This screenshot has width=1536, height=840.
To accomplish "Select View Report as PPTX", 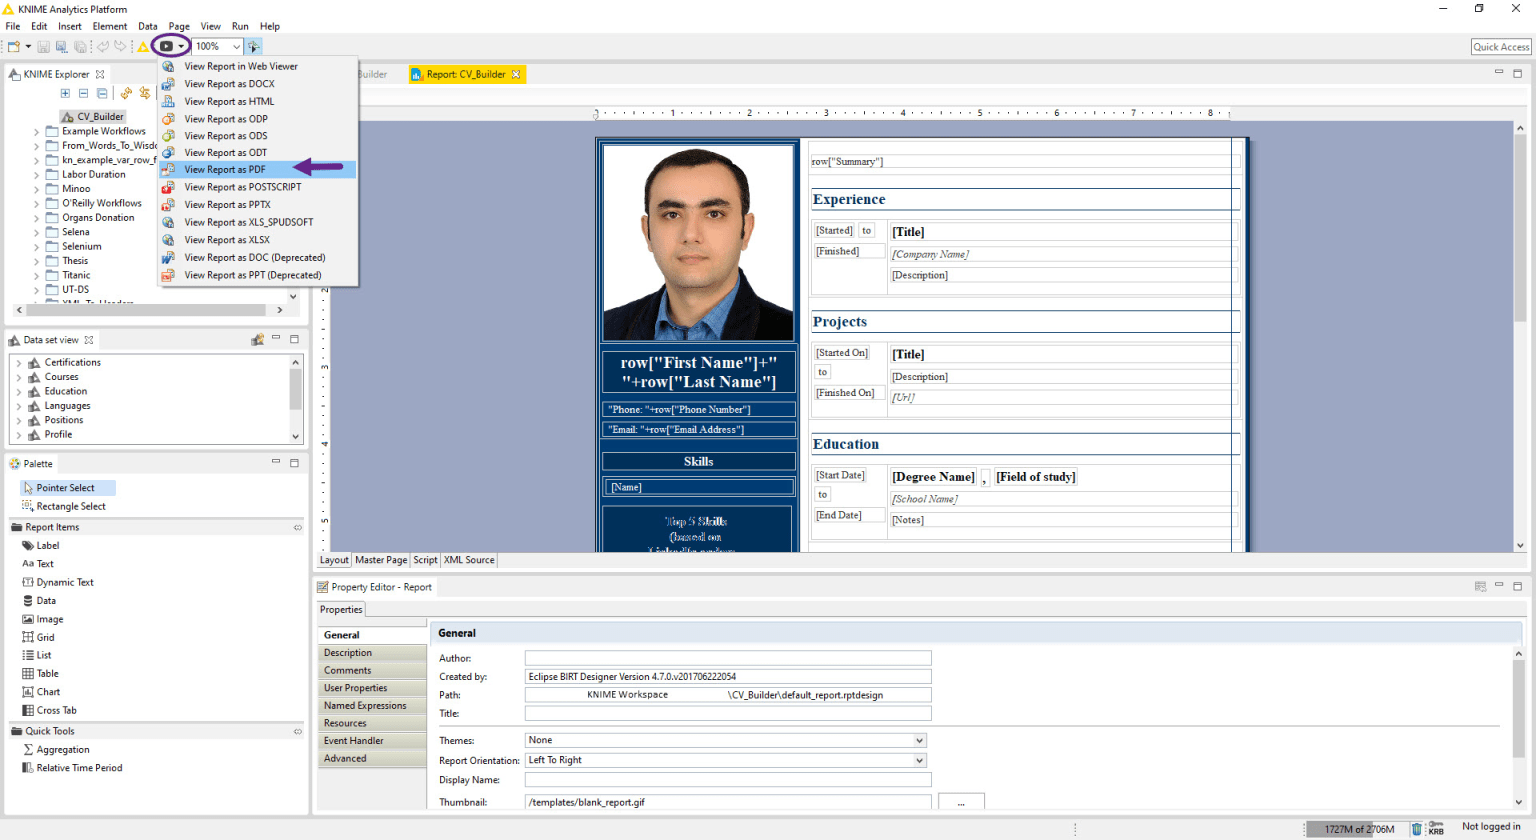I will click(257, 205).
